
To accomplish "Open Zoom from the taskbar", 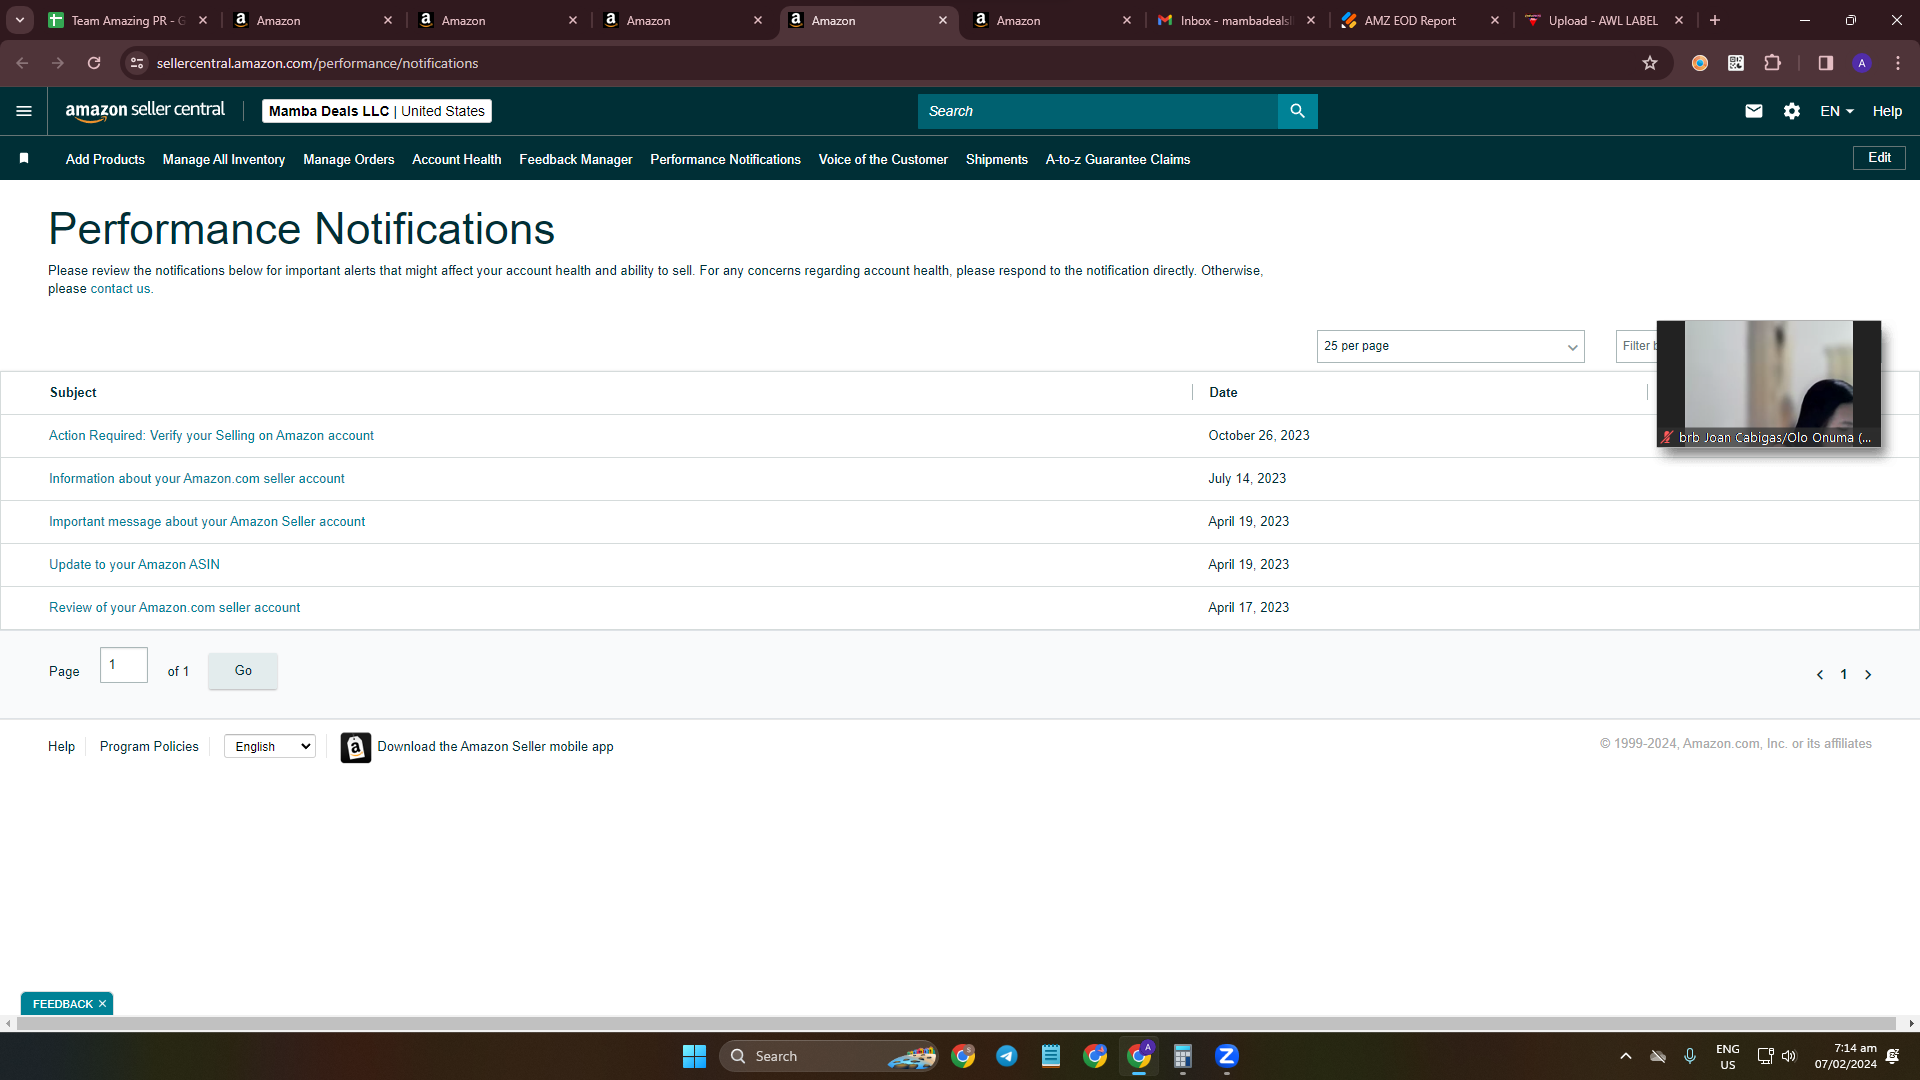I will point(1227,1056).
